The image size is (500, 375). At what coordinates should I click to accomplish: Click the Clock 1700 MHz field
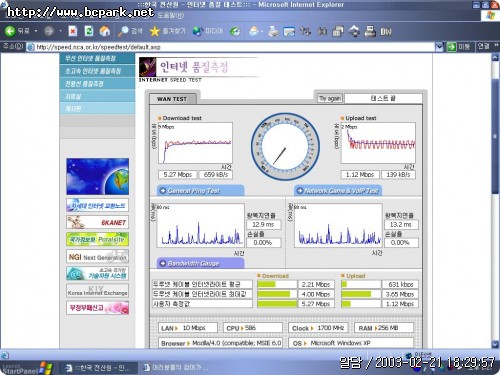click(x=318, y=328)
